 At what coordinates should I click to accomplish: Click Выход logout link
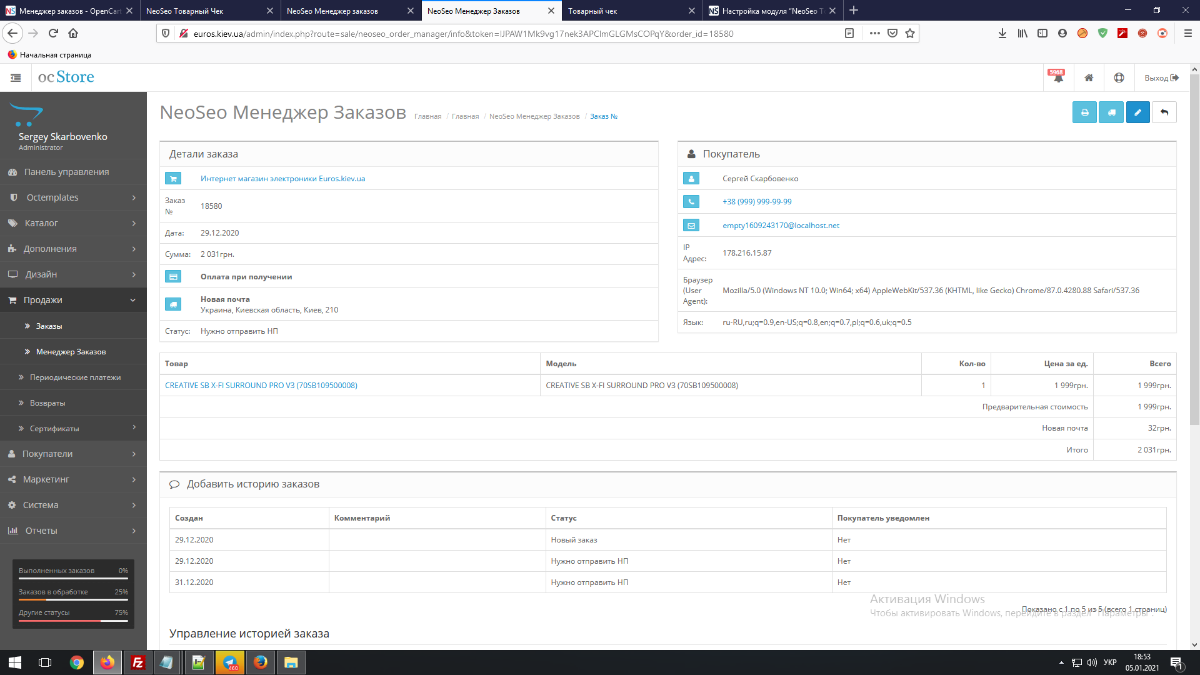(x=1162, y=77)
